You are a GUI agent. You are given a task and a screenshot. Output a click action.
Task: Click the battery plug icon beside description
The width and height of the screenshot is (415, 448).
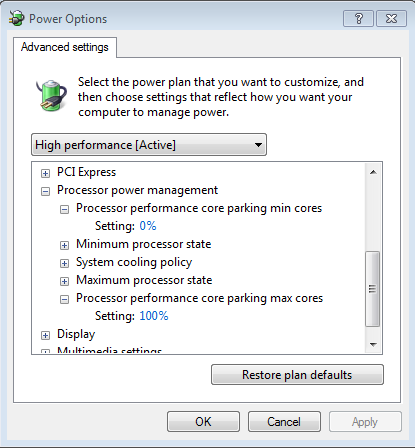[x=51, y=95]
